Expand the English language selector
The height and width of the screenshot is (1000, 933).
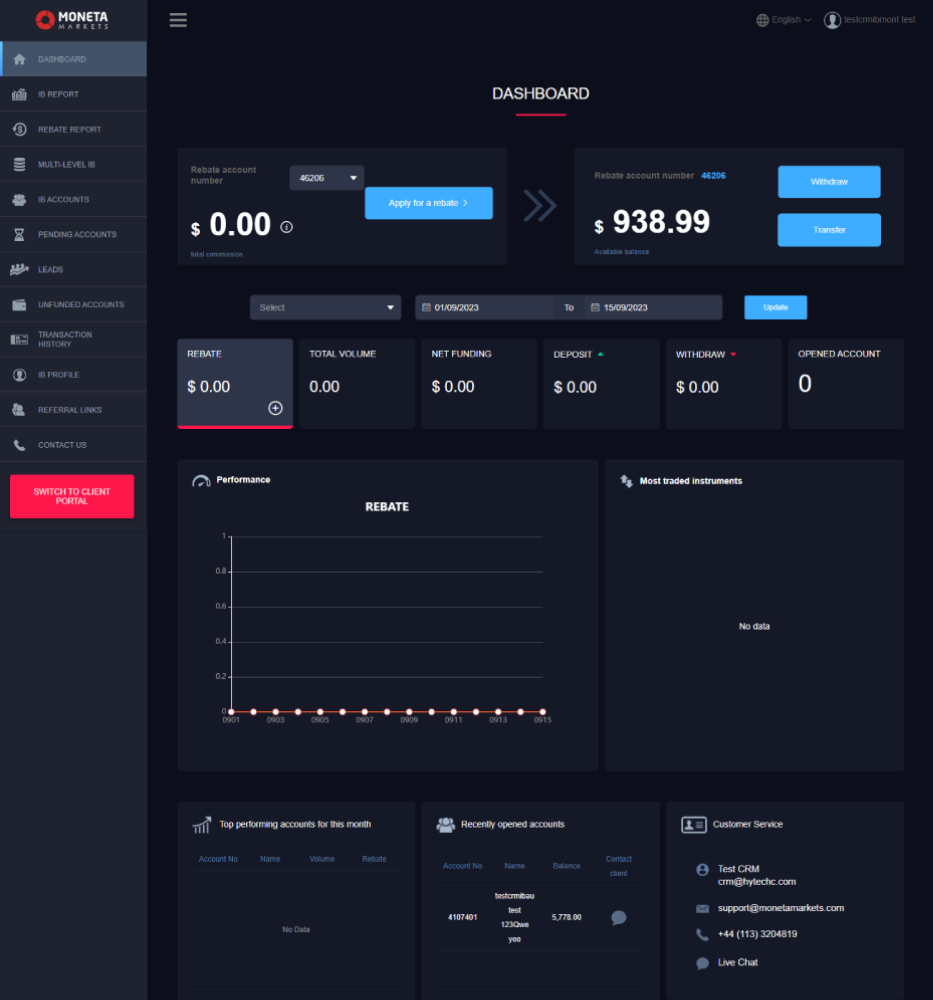point(784,20)
